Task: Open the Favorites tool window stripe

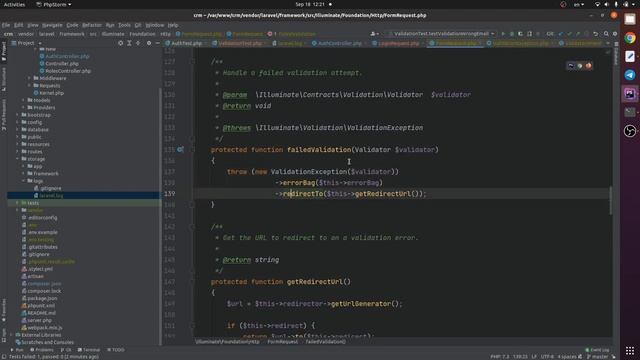Action: point(4,310)
